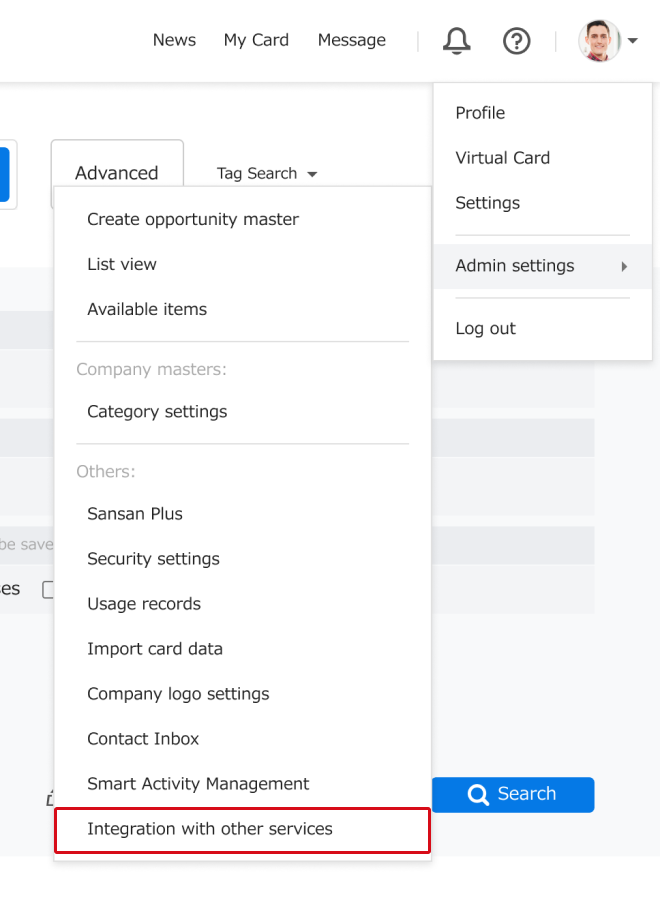
Task: Open the Message menu item
Action: click(x=352, y=40)
